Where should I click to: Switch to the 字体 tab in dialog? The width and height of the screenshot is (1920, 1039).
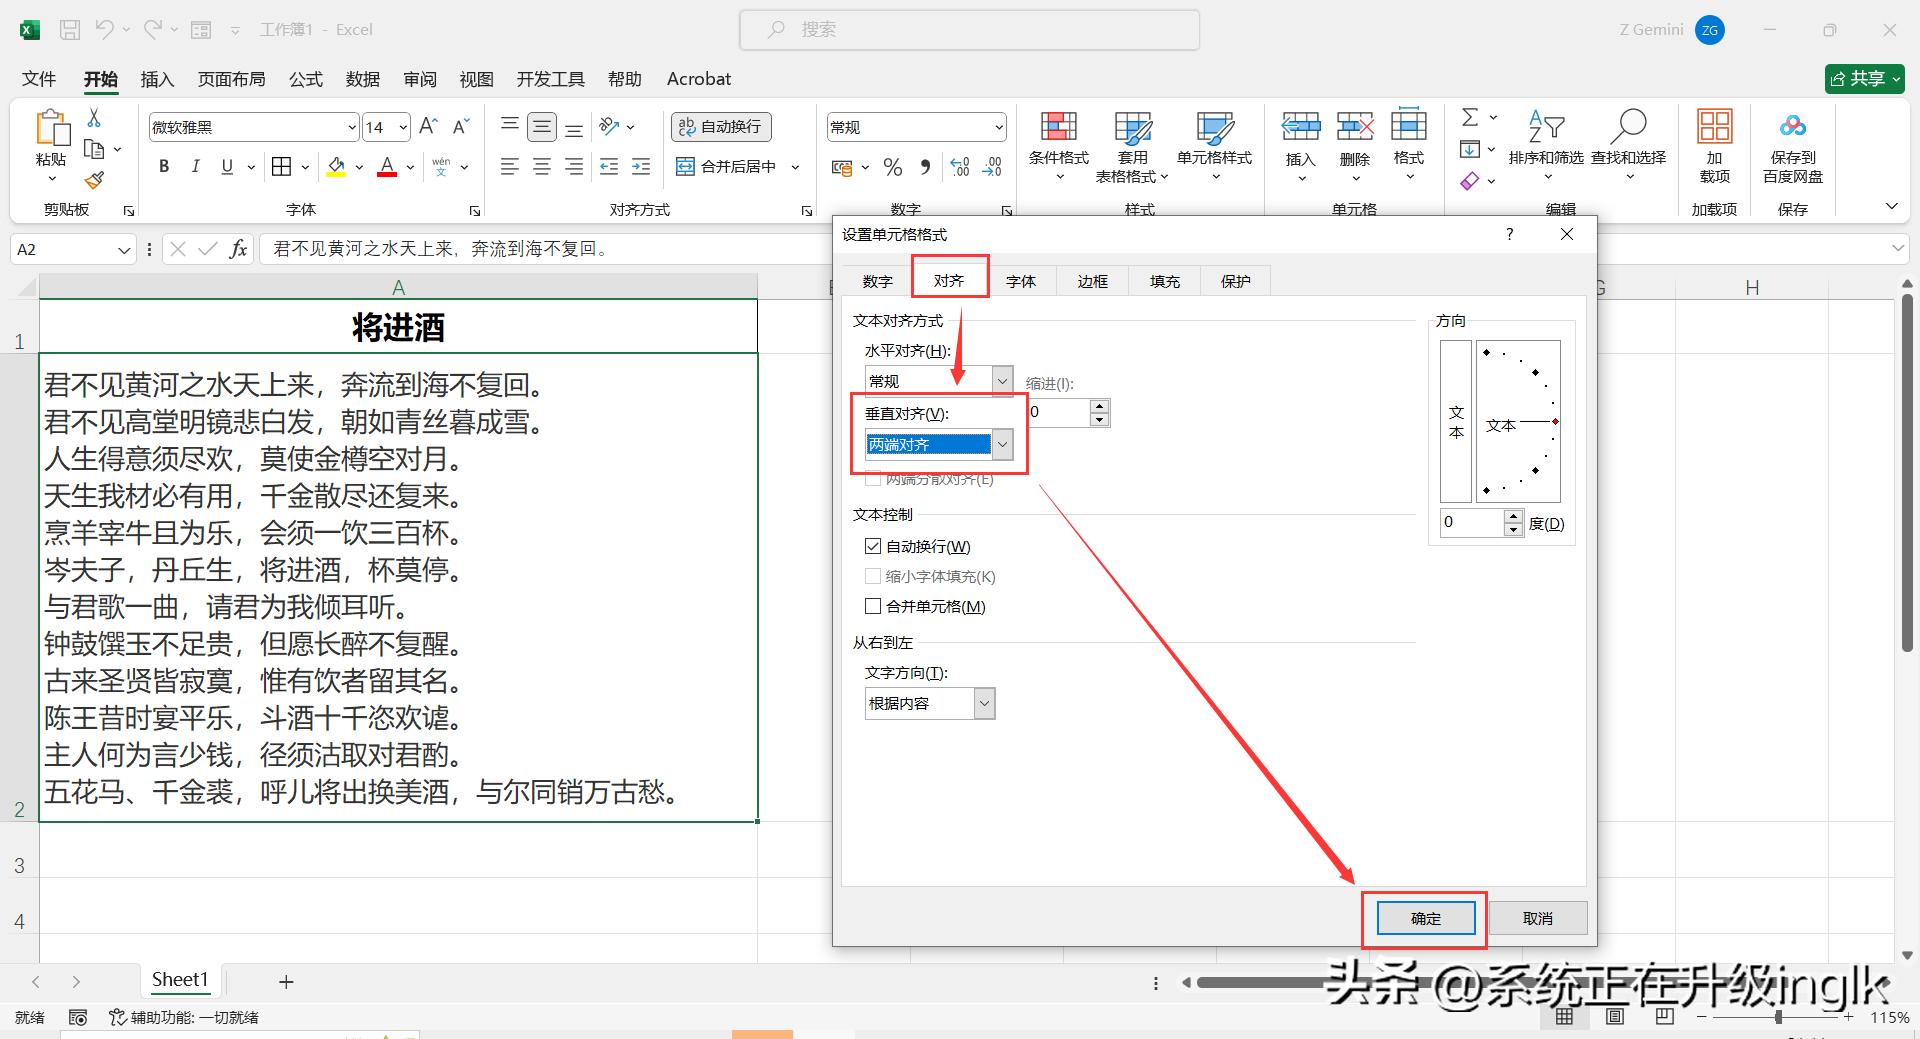(1021, 280)
